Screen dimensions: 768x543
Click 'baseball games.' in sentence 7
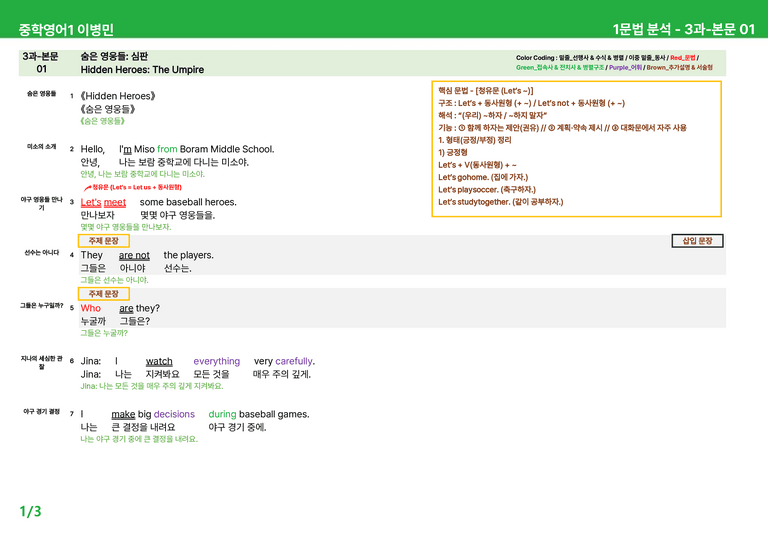point(274,414)
